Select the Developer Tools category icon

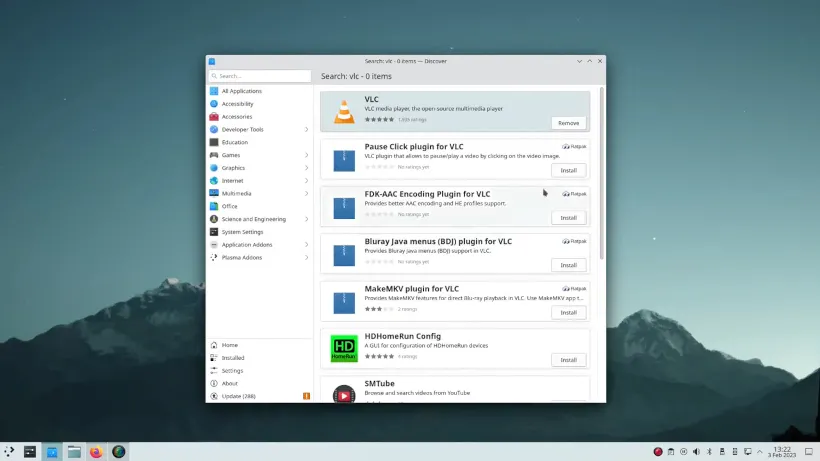click(x=214, y=129)
